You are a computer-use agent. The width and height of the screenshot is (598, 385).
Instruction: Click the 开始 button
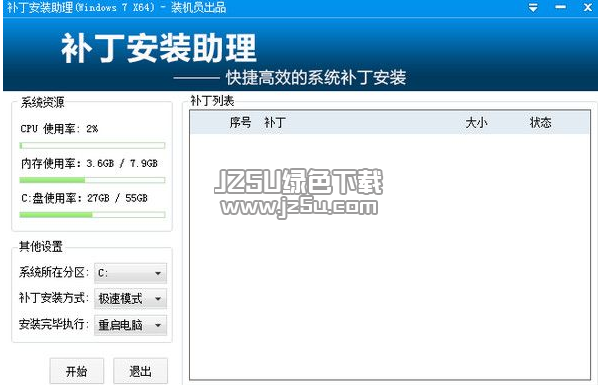coord(77,371)
